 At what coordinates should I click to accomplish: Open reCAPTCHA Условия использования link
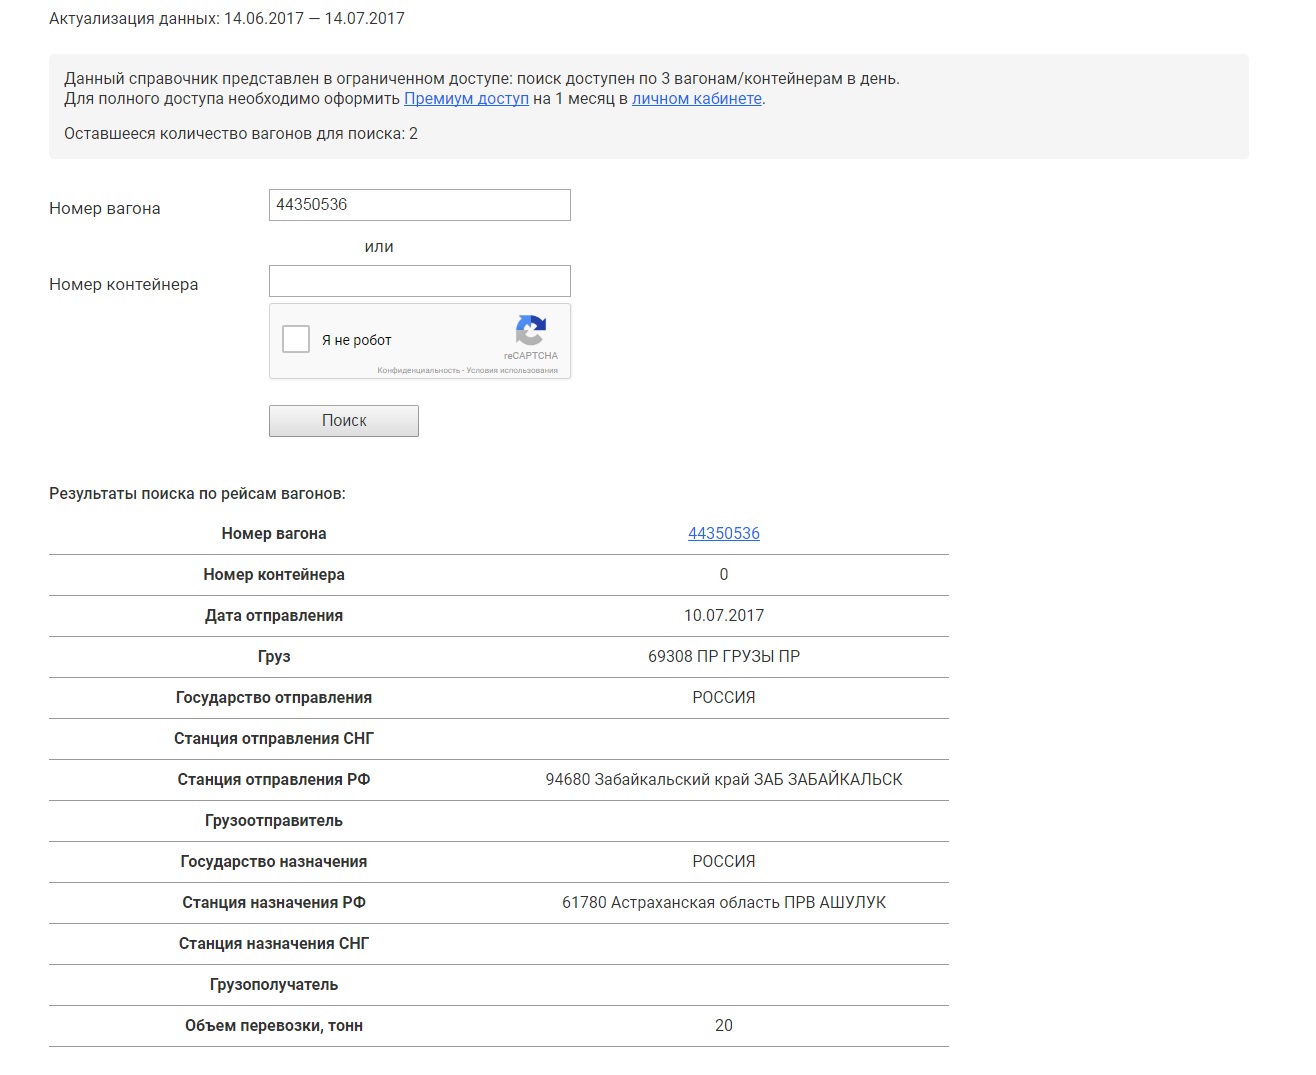(512, 371)
